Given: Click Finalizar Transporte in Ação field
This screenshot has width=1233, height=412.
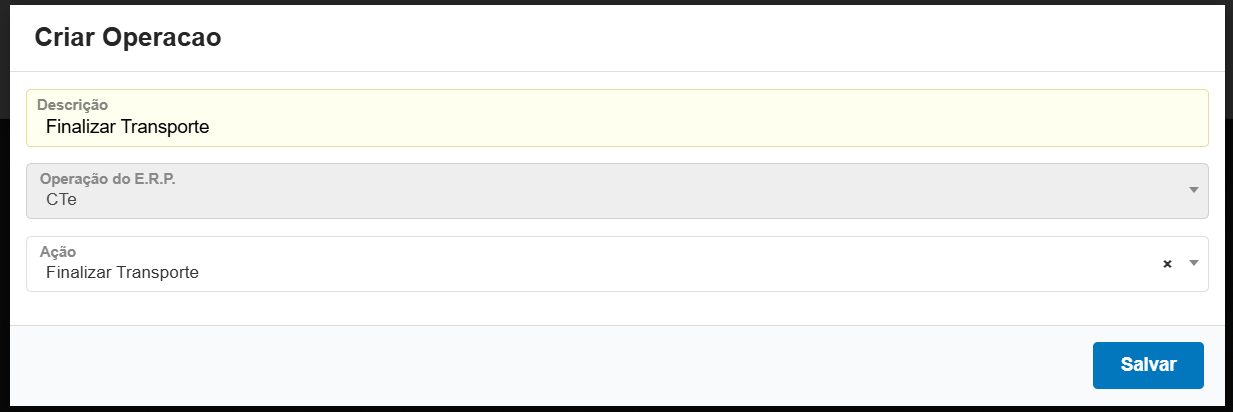Looking at the screenshot, I should coord(122,272).
